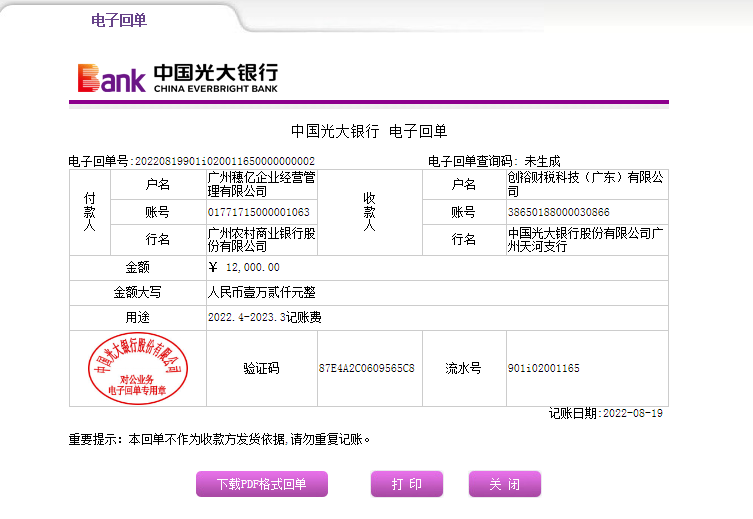This screenshot has height=519, width=753.
Task: Close the receipt with 关闭 button
Action: click(x=505, y=484)
